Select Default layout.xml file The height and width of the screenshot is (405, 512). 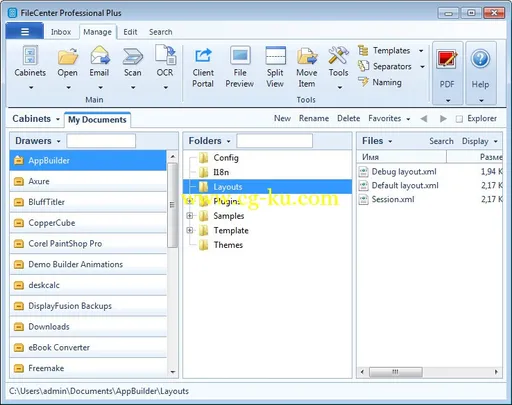click(x=405, y=186)
